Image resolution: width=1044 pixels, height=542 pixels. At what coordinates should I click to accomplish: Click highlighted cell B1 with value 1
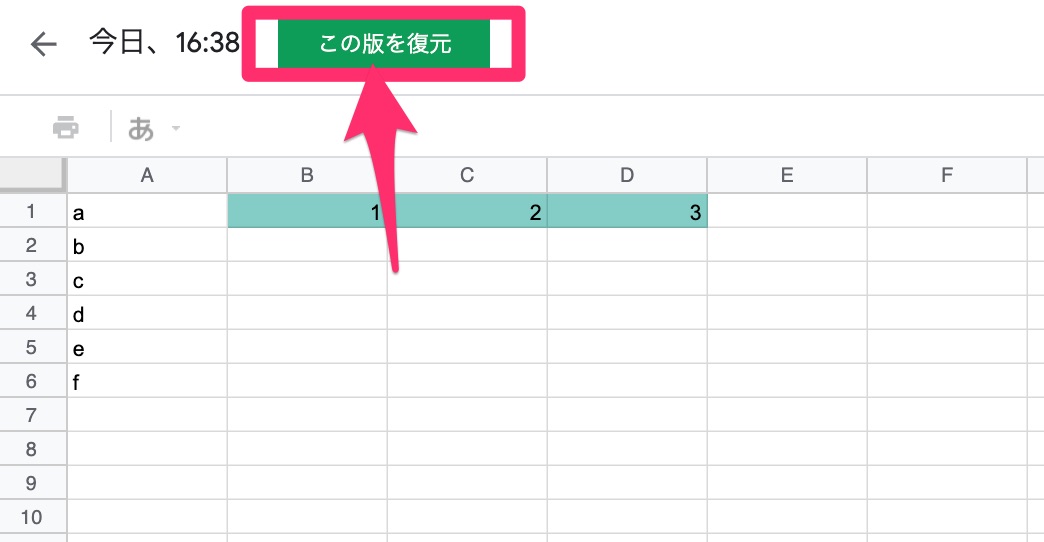click(307, 212)
